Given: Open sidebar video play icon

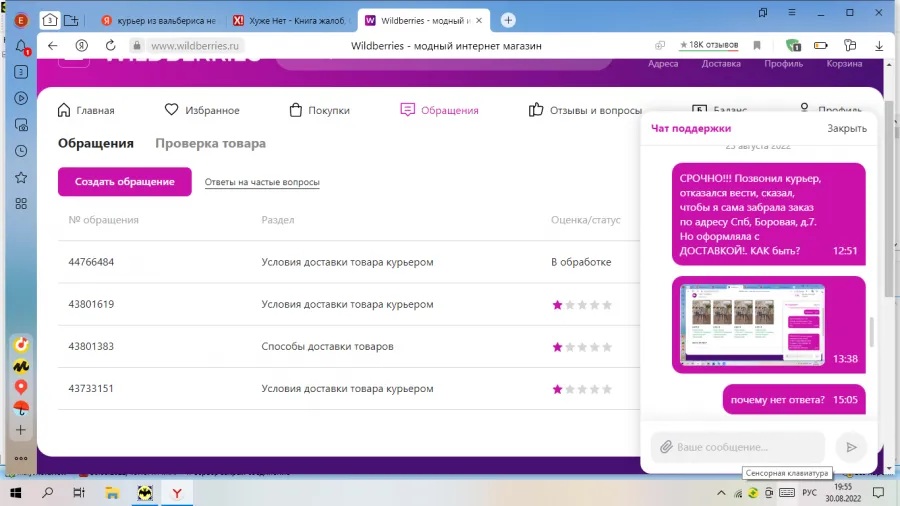Looking at the screenshot, I should coord(21,98).
